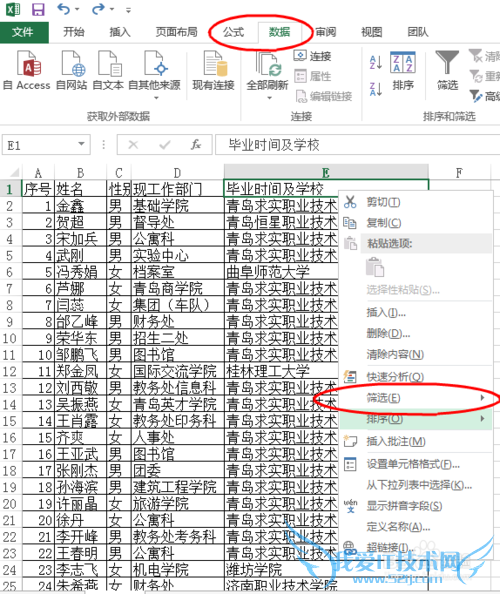Image resolution: width=500 pixels, height=594 pixels.
Task: Choose 清除内容(N) from context menu
Action: 417,355
